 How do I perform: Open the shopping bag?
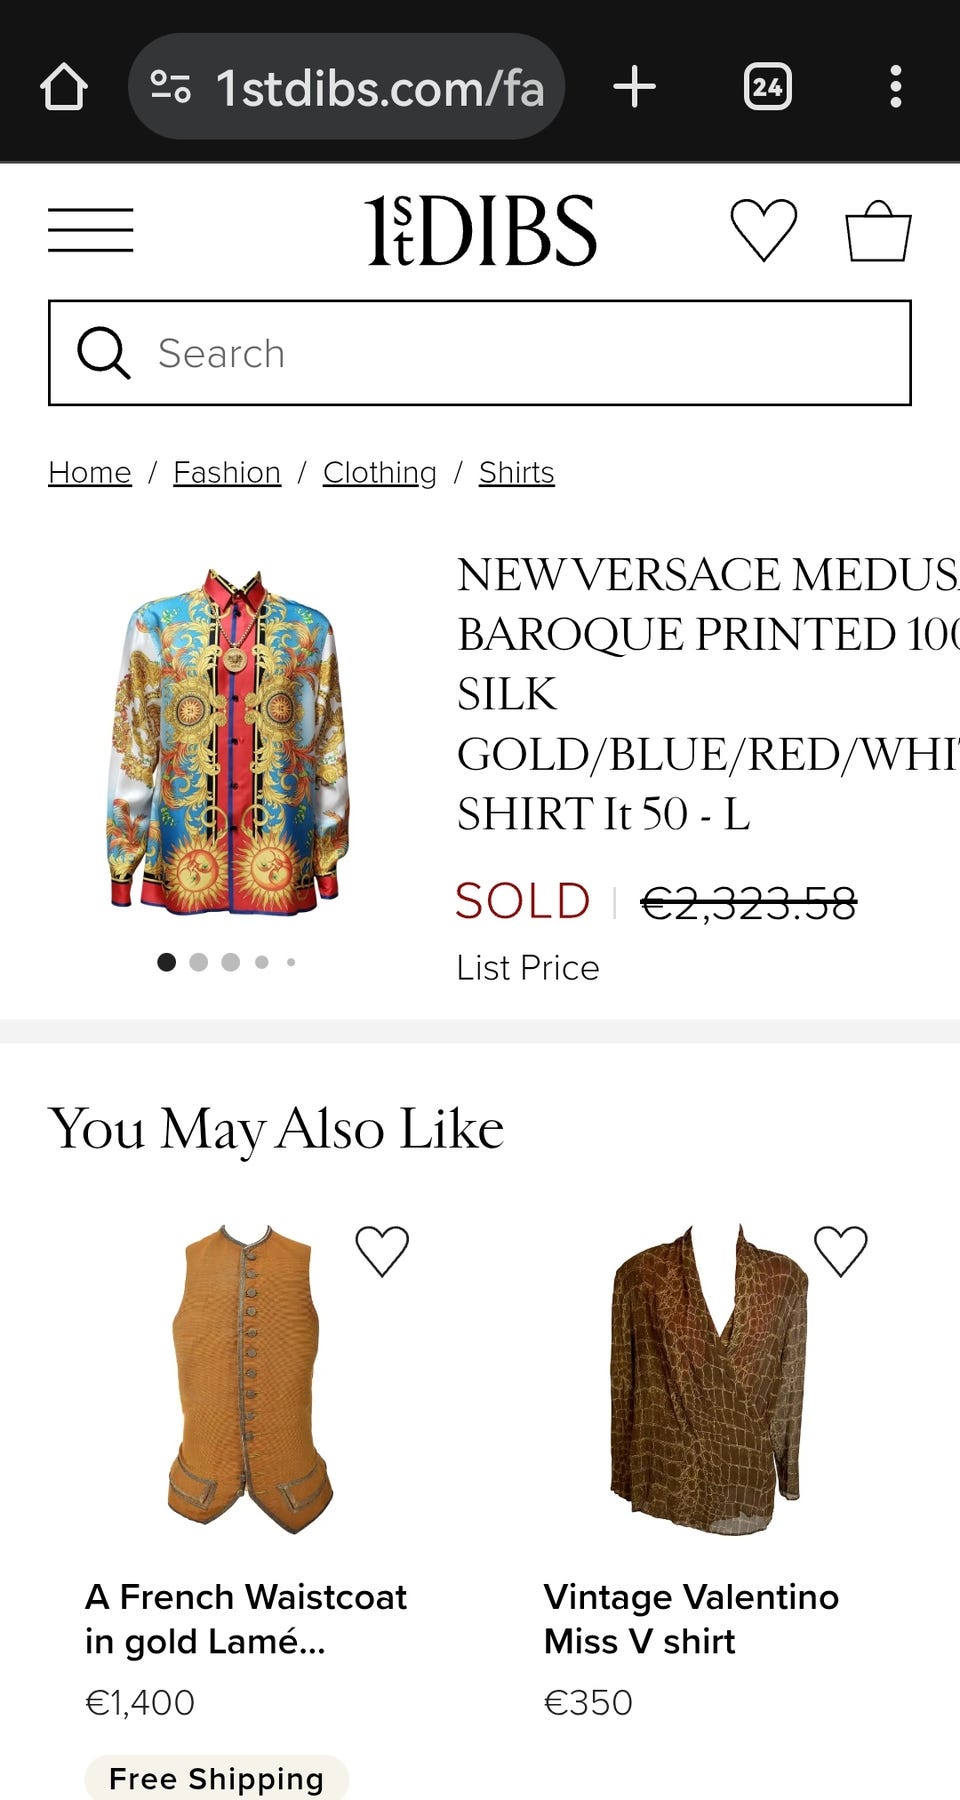point(878,231)
